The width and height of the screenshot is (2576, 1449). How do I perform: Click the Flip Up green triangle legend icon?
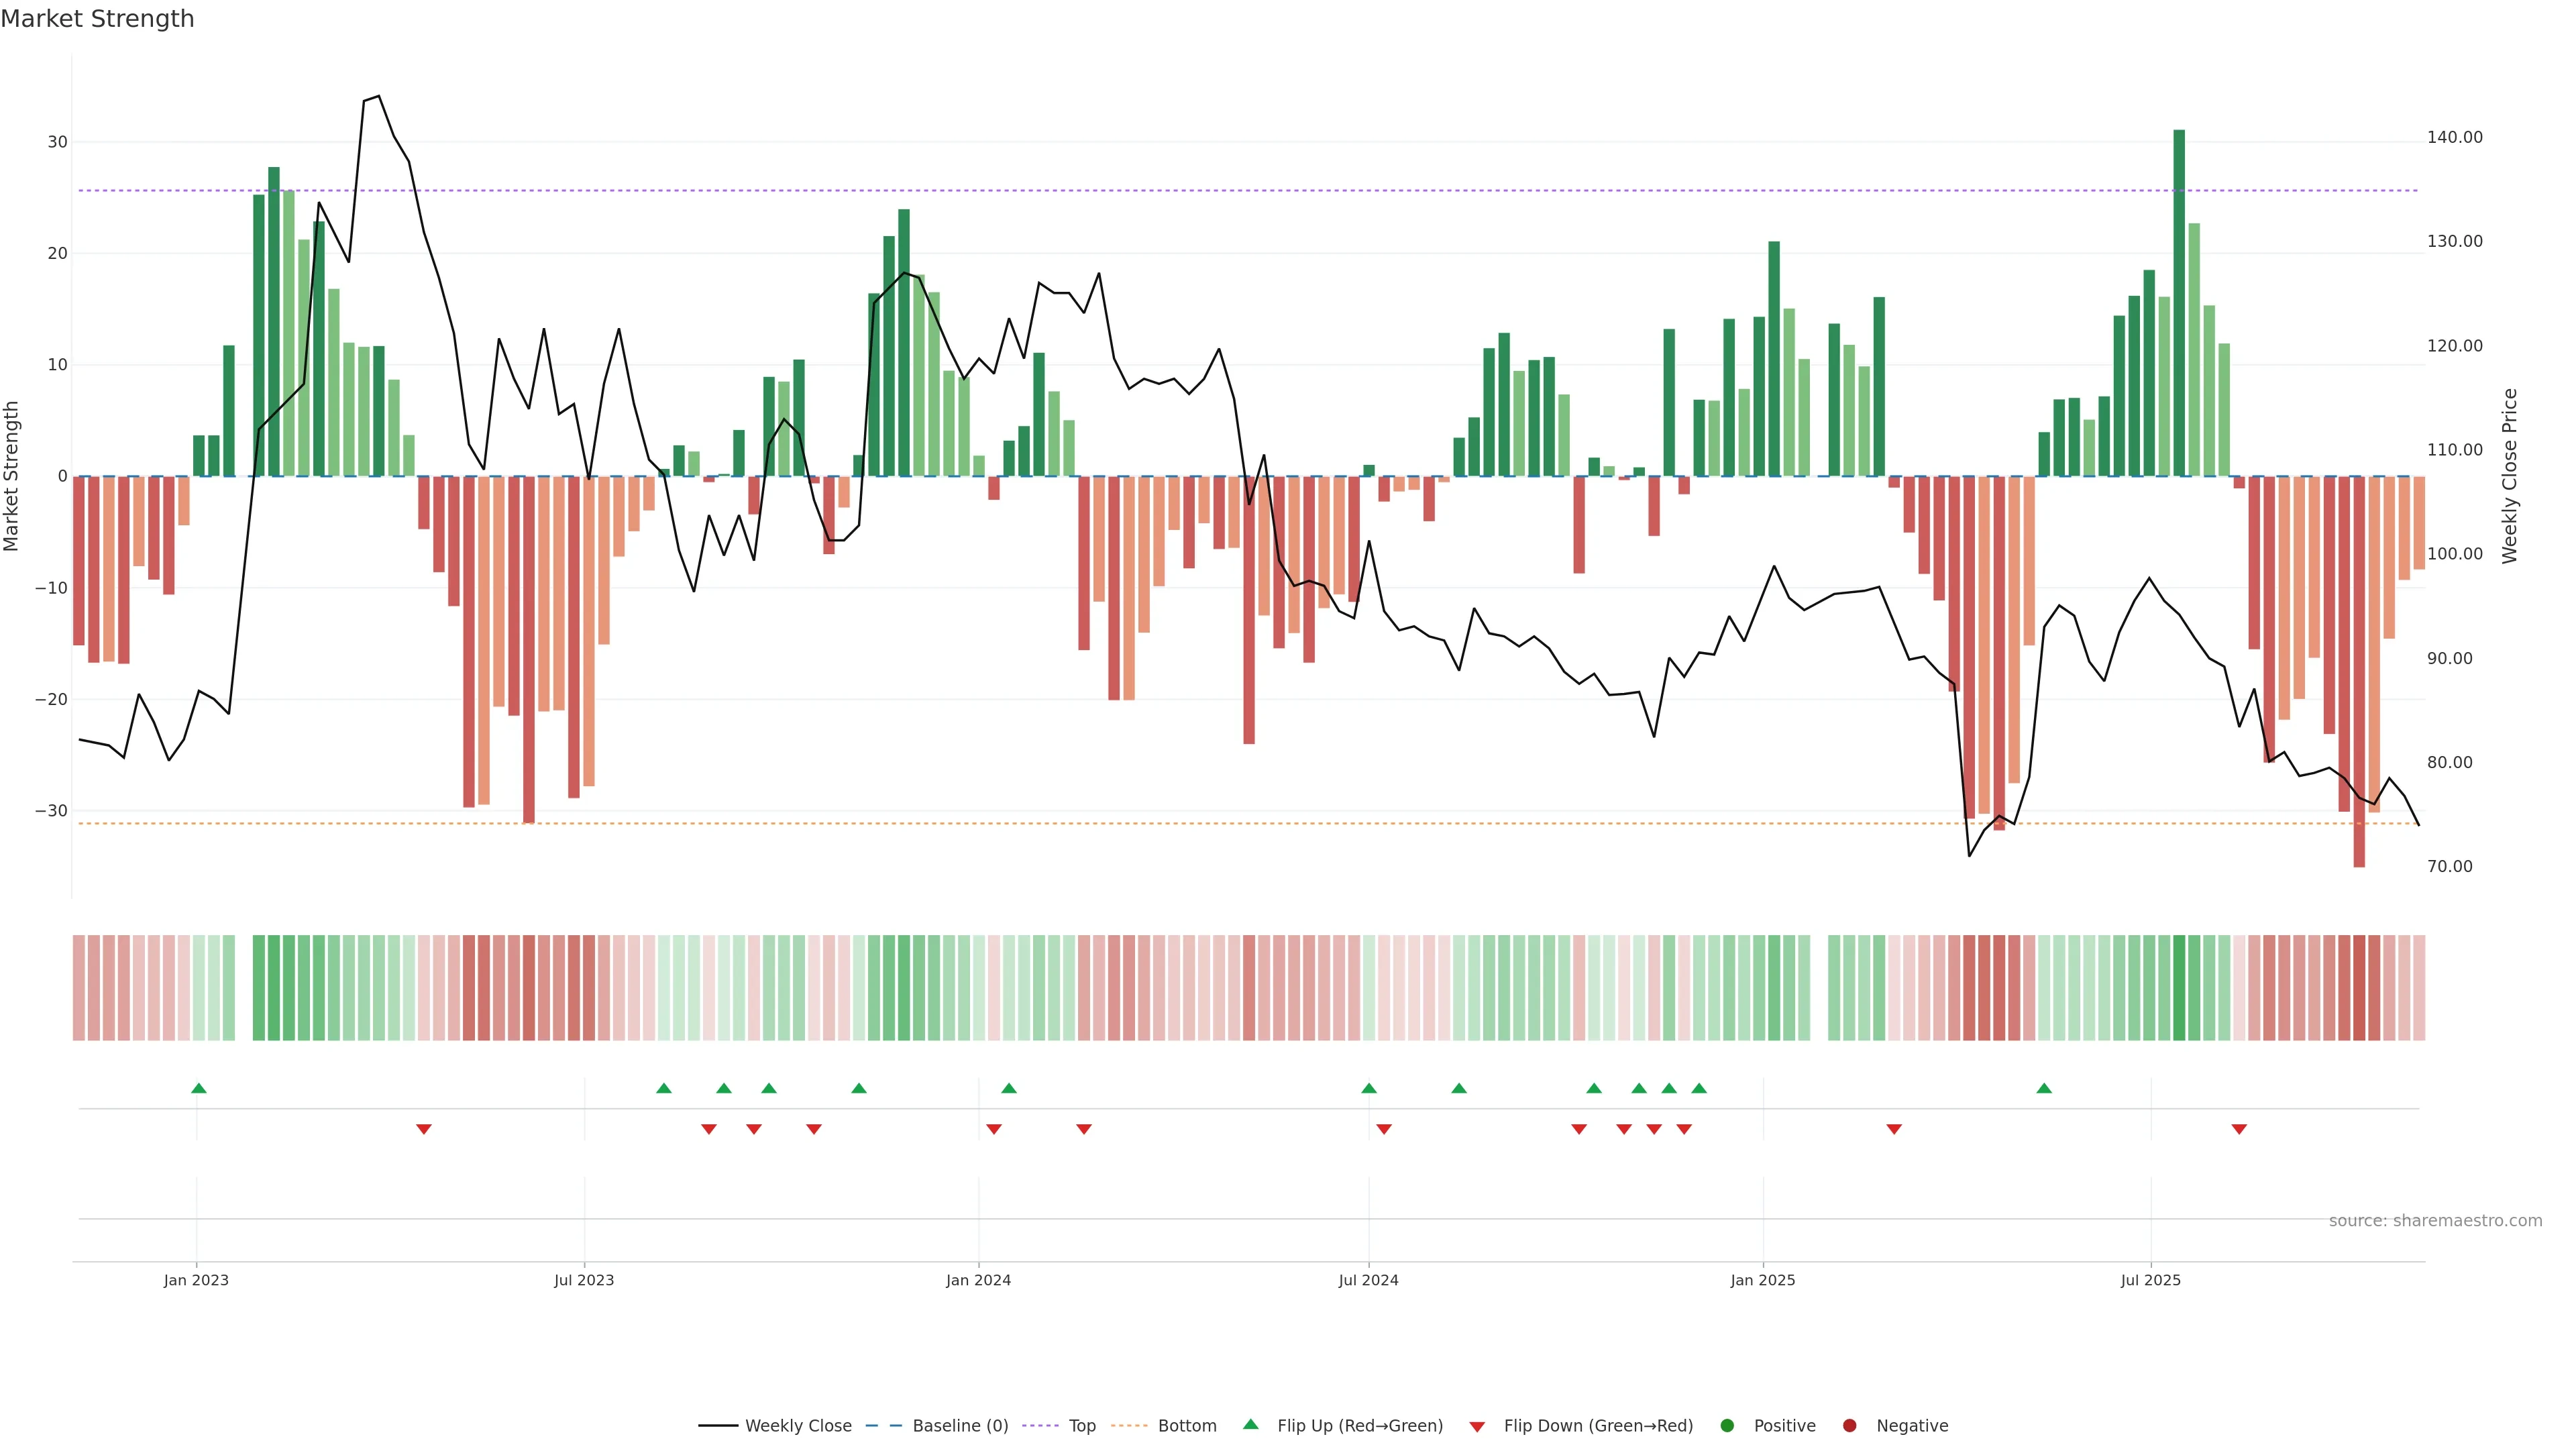click(1250, 1424)
